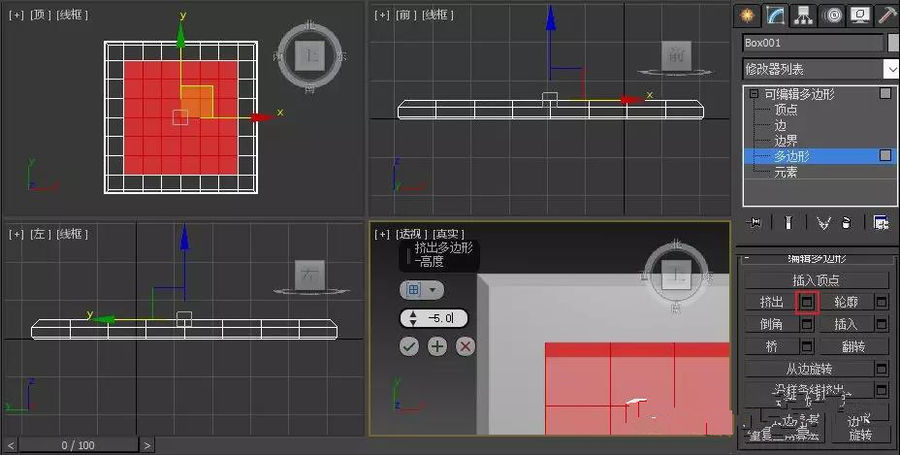Click the 桥 button
The height and width of the screenshot is (455, 900).
click(x=771, y=347)
